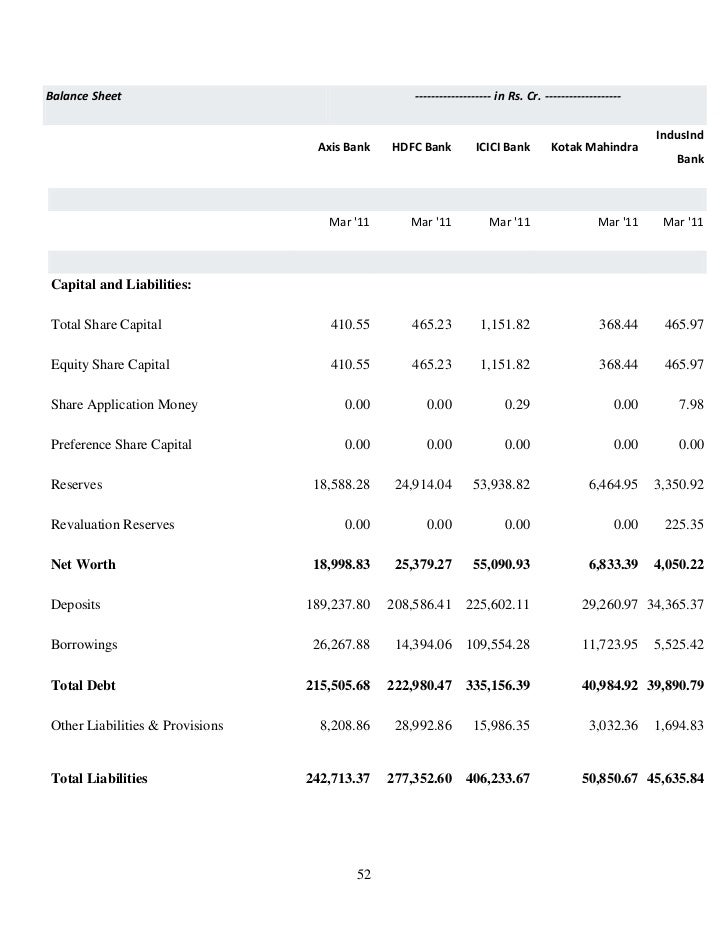The image size is (728, 943).
Task: Click the Net Worth row label
Action: click(83, 565)
